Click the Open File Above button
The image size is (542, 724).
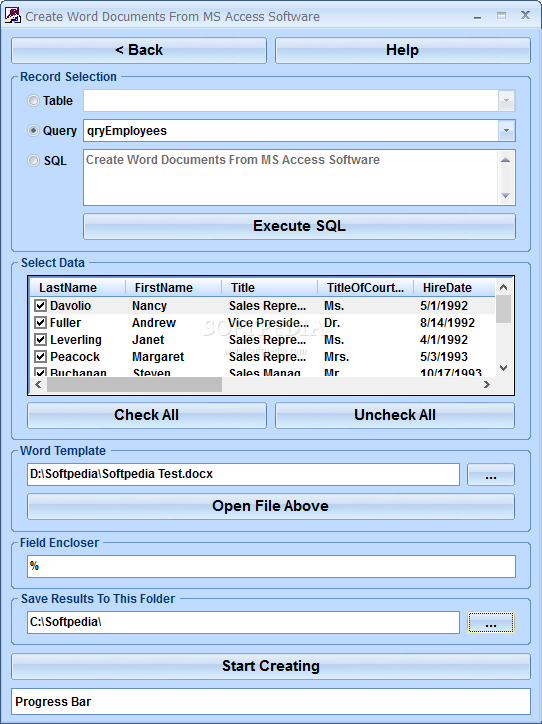tap(271, 506)
